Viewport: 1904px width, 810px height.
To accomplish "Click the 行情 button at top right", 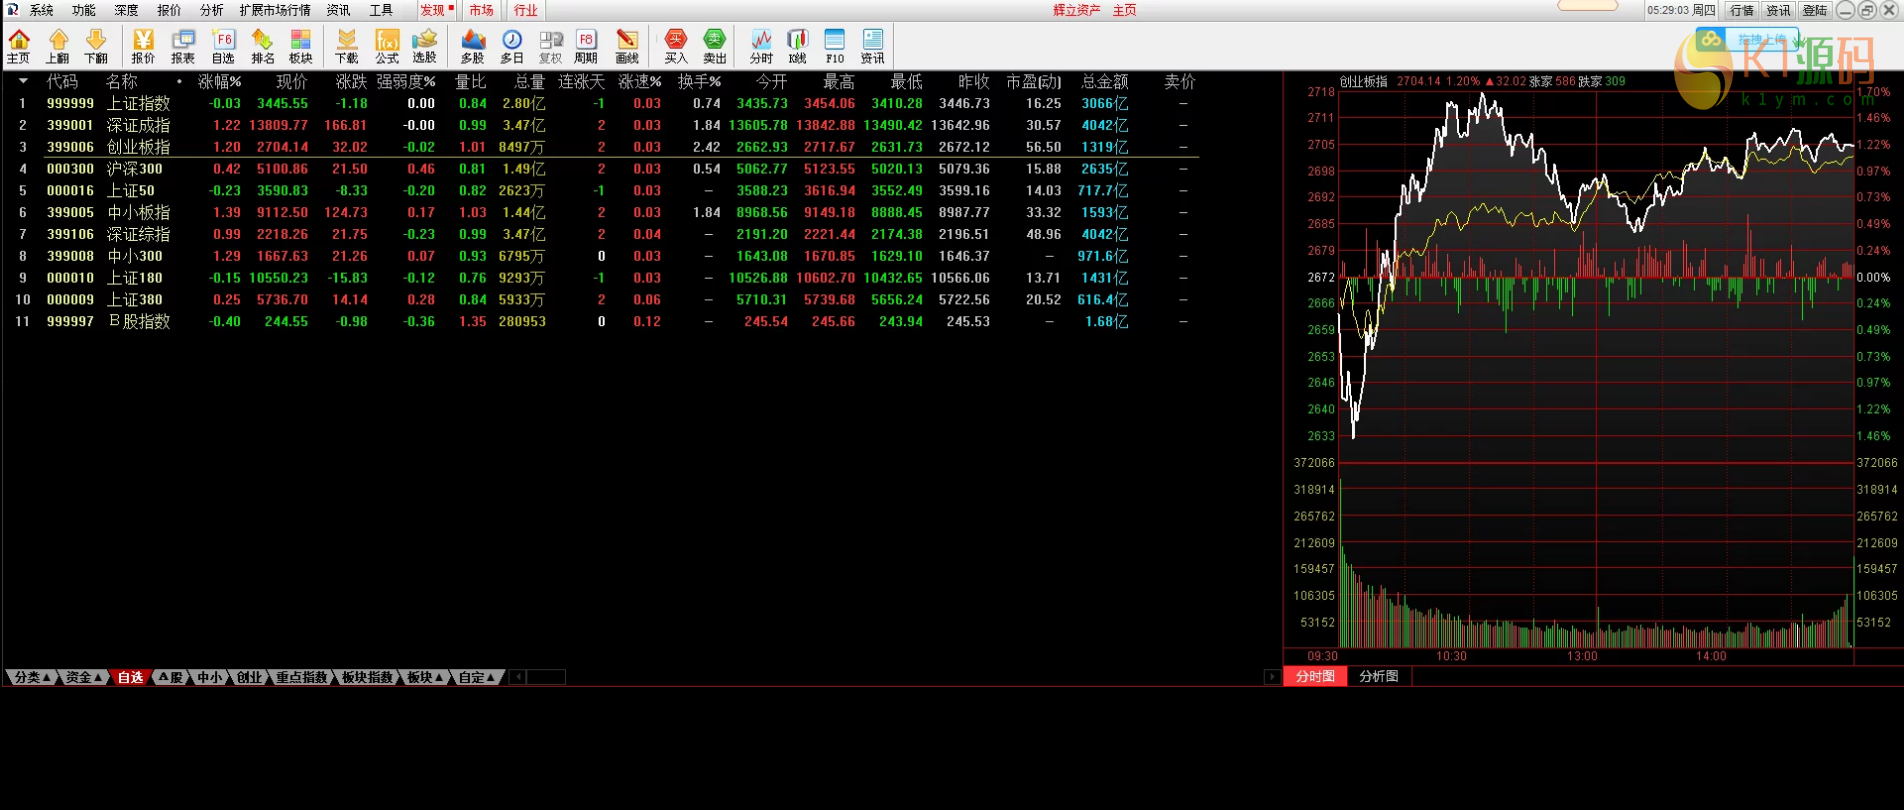I will click(x=1742, y=10).
